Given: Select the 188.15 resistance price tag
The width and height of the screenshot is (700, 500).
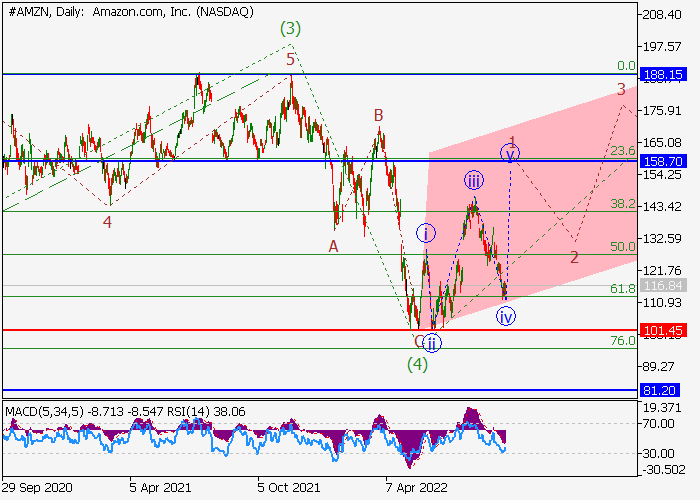Looking at the screenshot, I should coord(661,74).
